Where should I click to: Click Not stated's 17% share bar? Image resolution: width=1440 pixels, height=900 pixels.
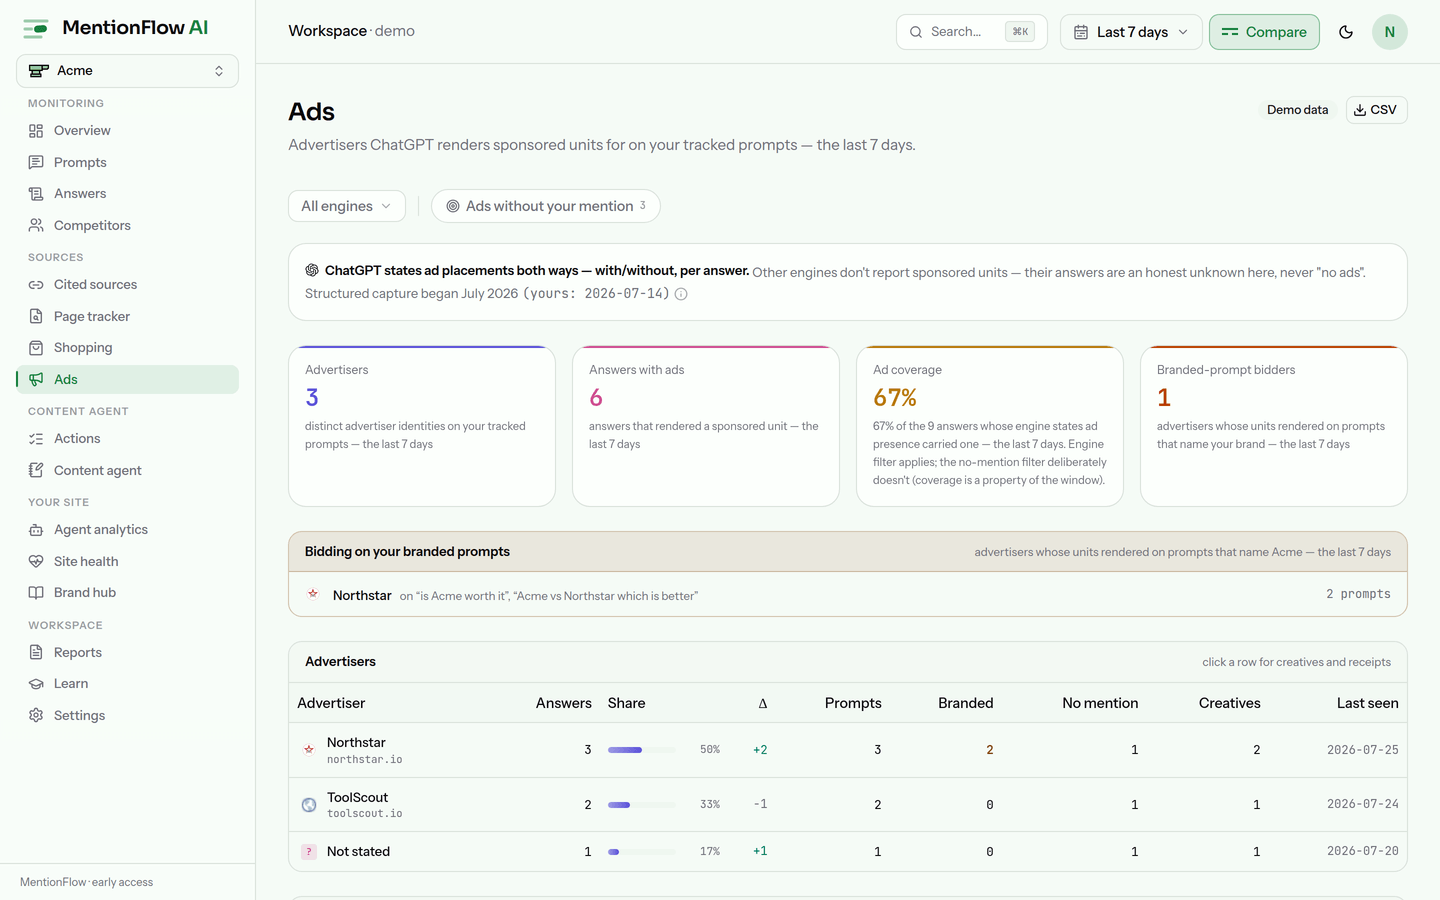pos(641,852)
